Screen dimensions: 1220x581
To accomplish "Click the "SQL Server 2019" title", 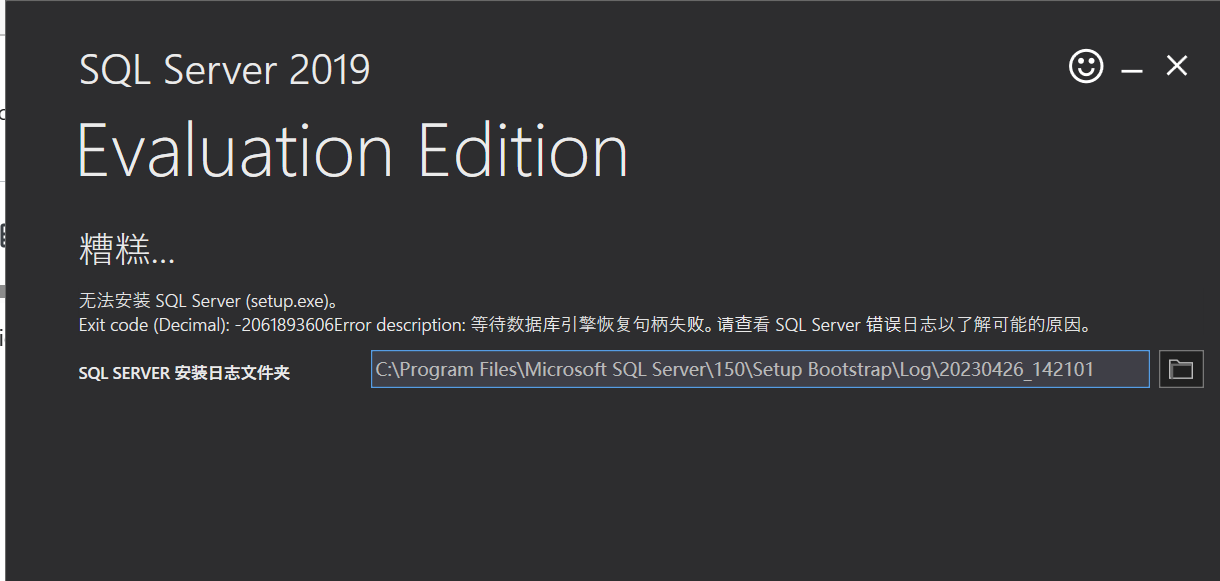I will click(x=223, y=69).
